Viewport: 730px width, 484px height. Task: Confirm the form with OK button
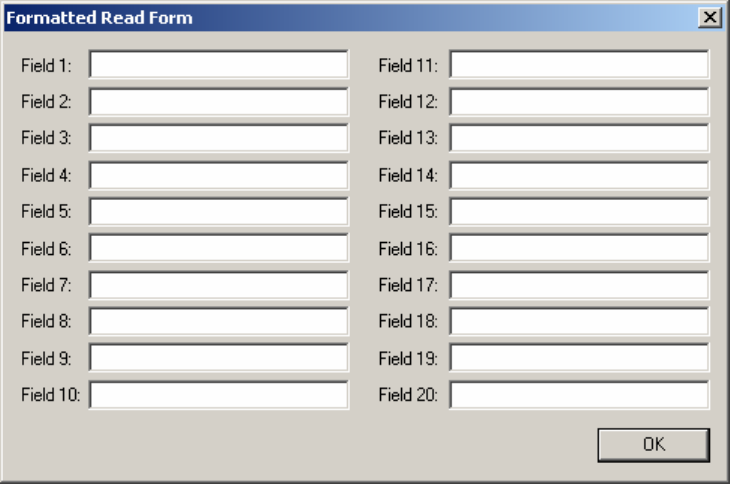654,445
